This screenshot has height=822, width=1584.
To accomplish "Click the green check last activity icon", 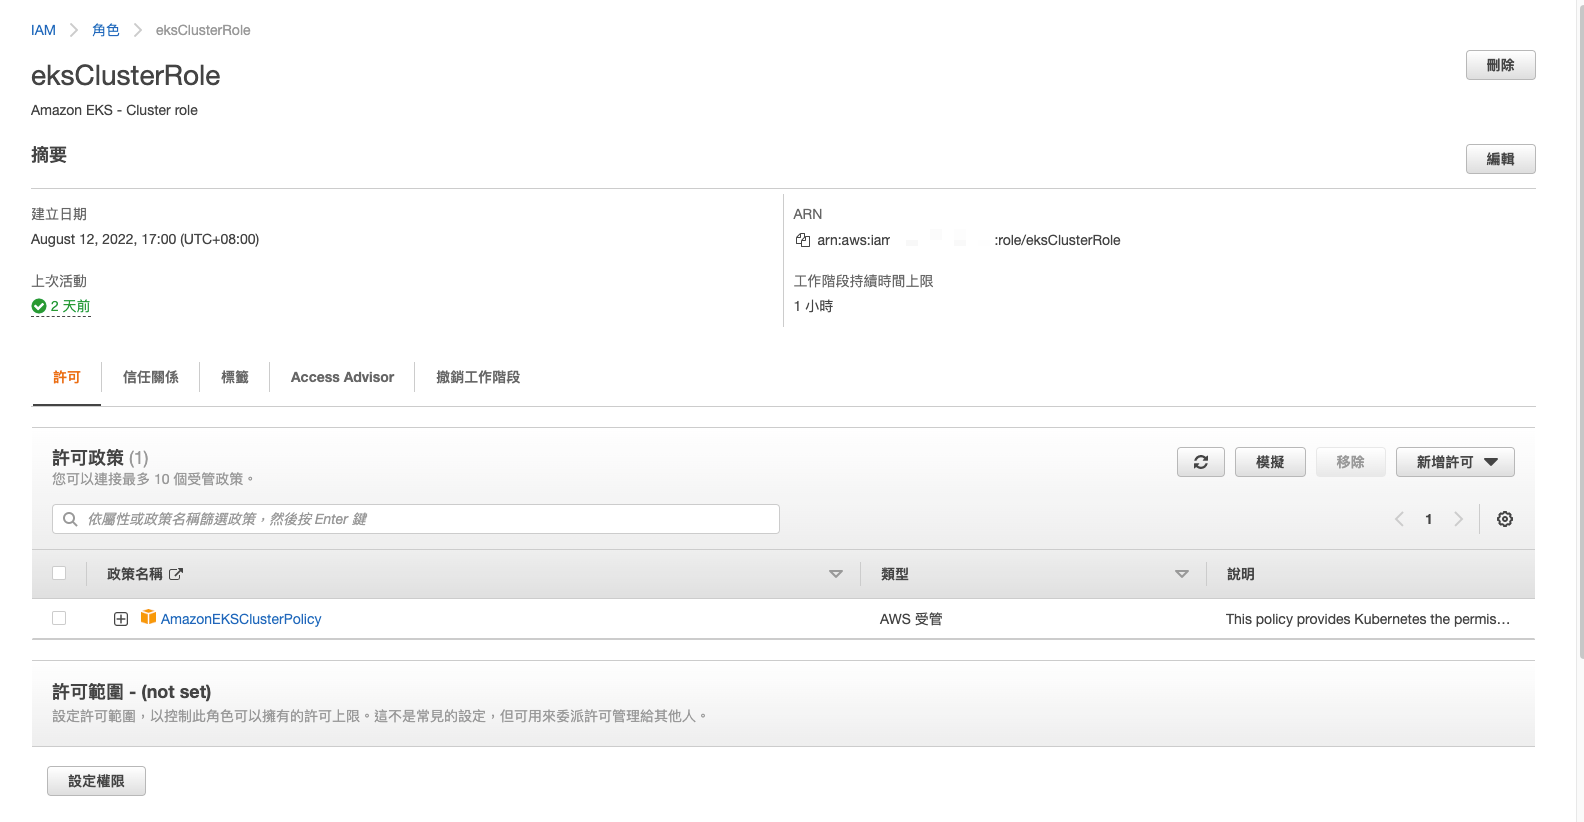I will [39, 306].
